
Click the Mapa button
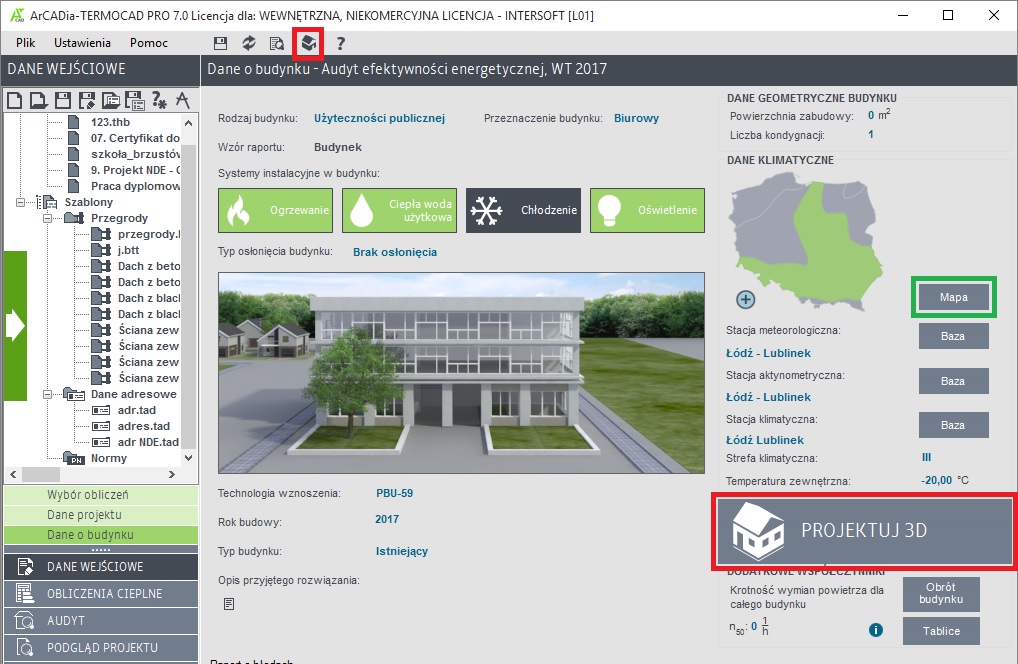[954, 297]
